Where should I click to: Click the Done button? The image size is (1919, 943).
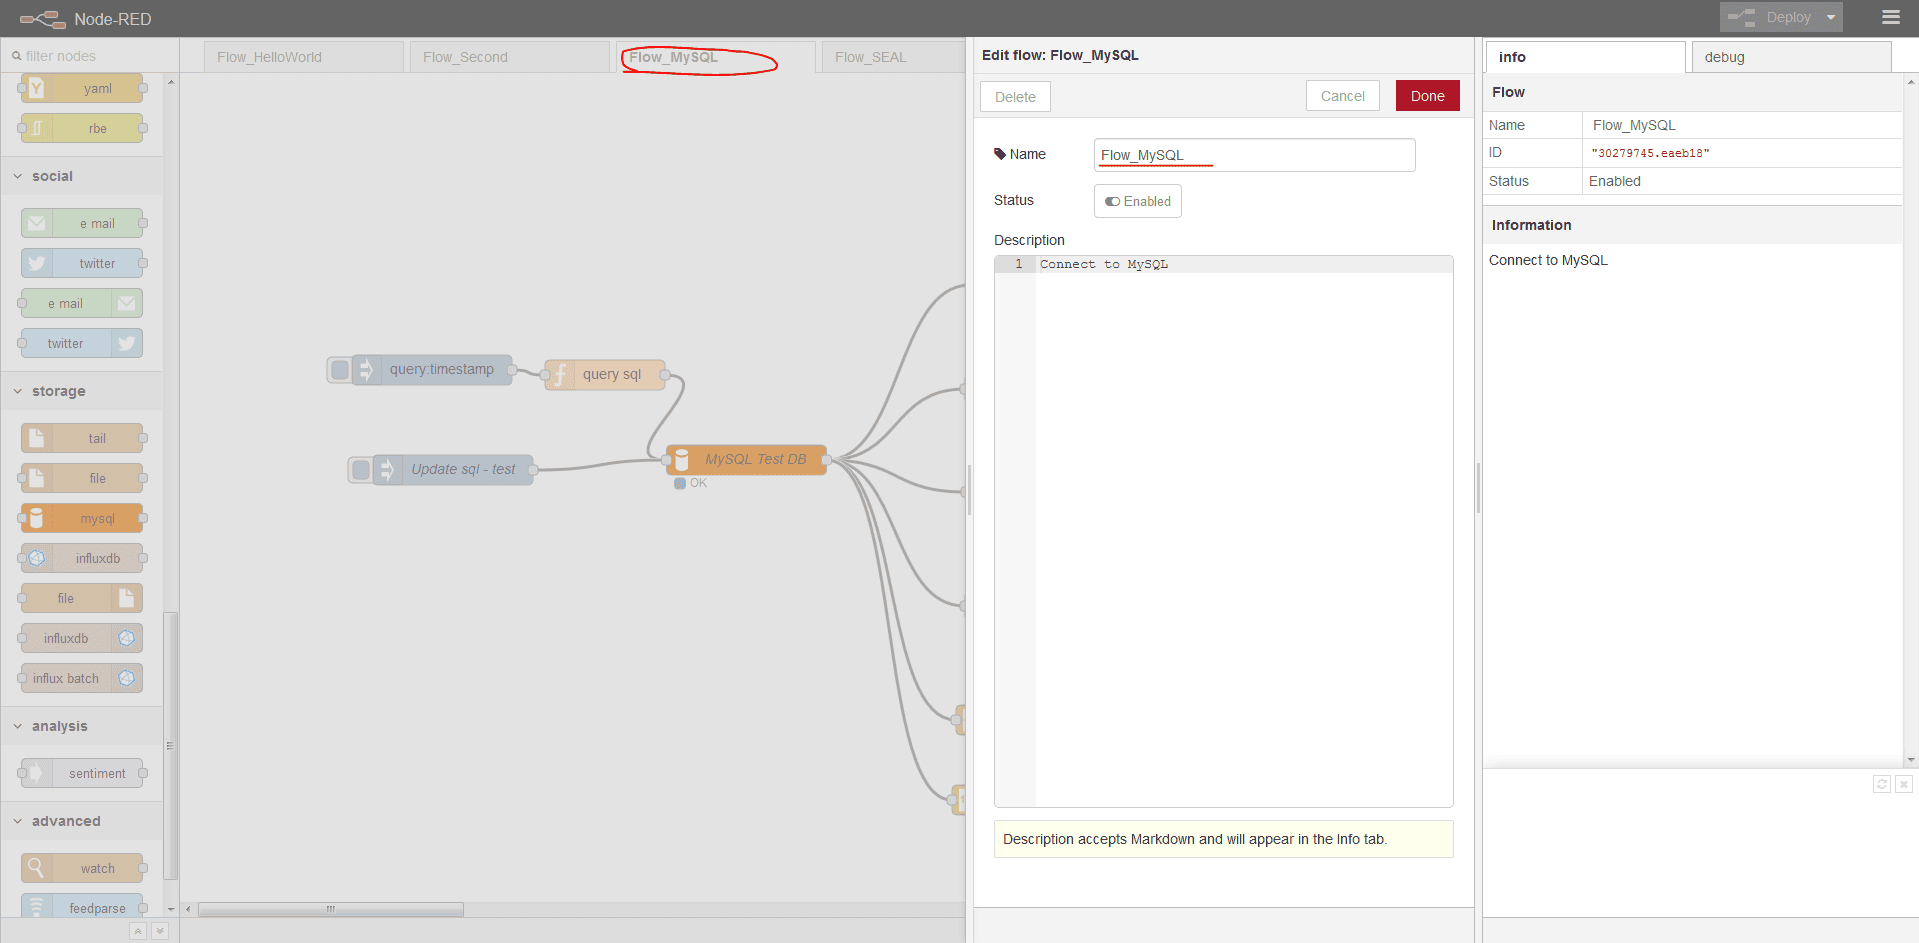(1427, 96)
